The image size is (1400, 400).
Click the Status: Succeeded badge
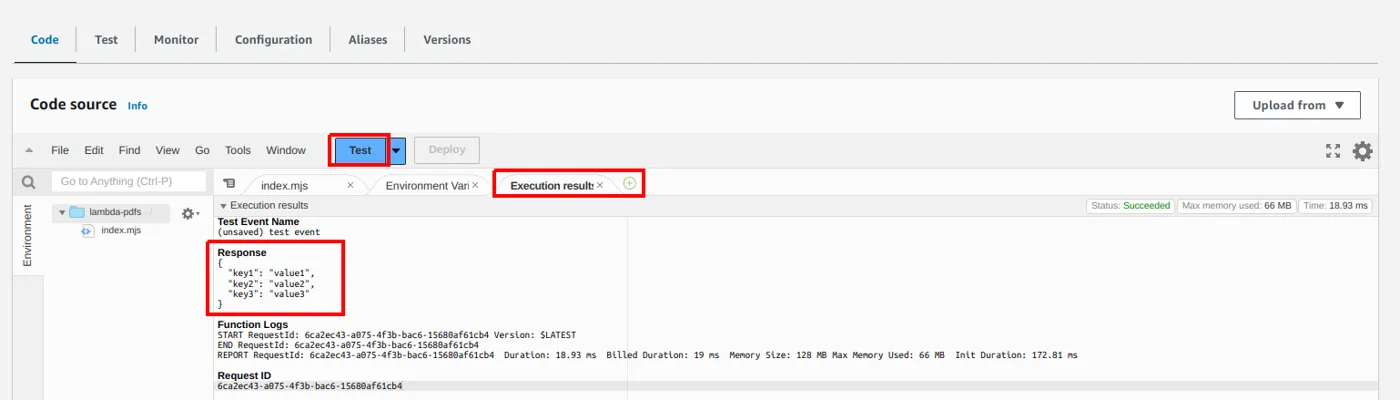pos(1130,205)
